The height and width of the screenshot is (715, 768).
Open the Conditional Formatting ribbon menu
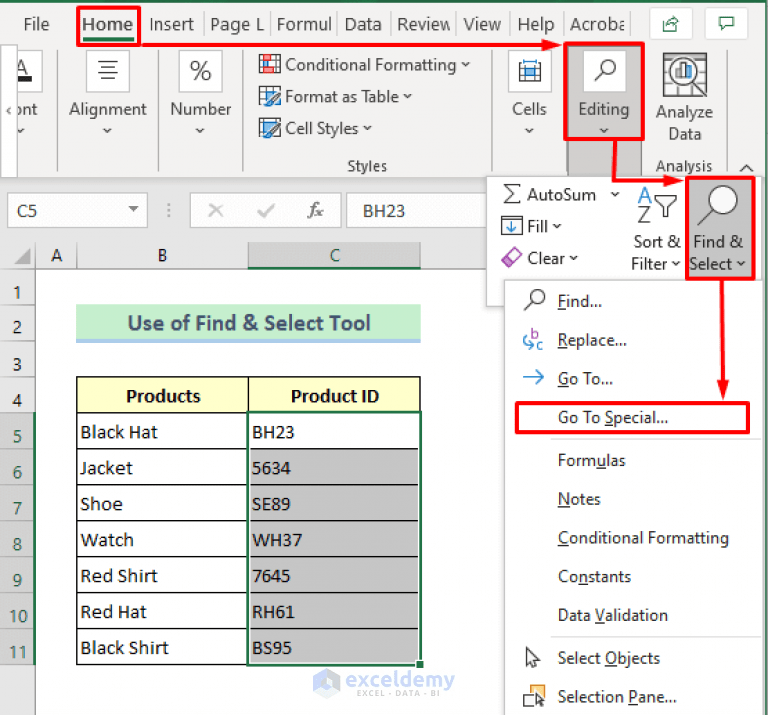tap(364, 65)
